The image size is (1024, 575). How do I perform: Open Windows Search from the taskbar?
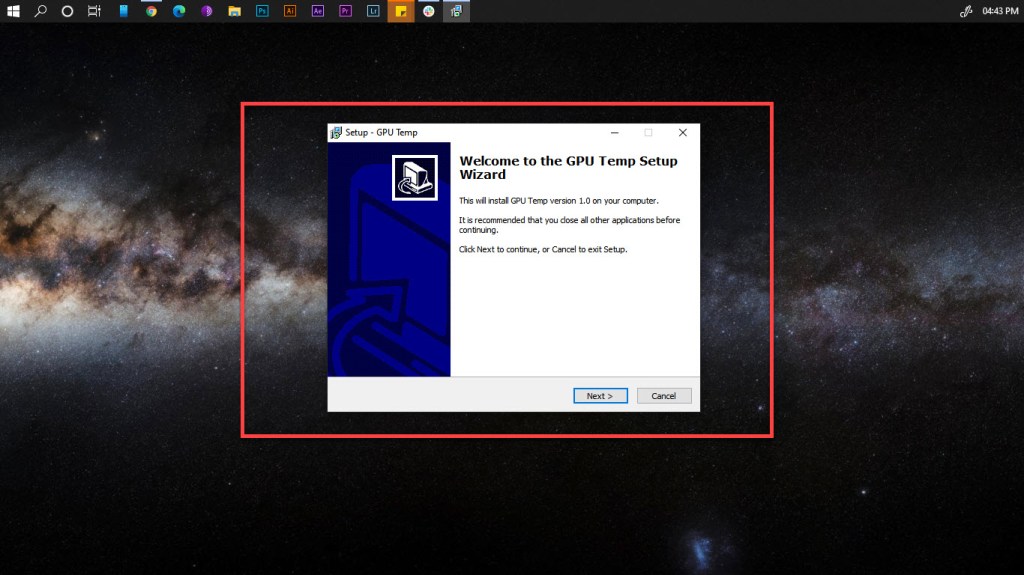pos(41,11)
